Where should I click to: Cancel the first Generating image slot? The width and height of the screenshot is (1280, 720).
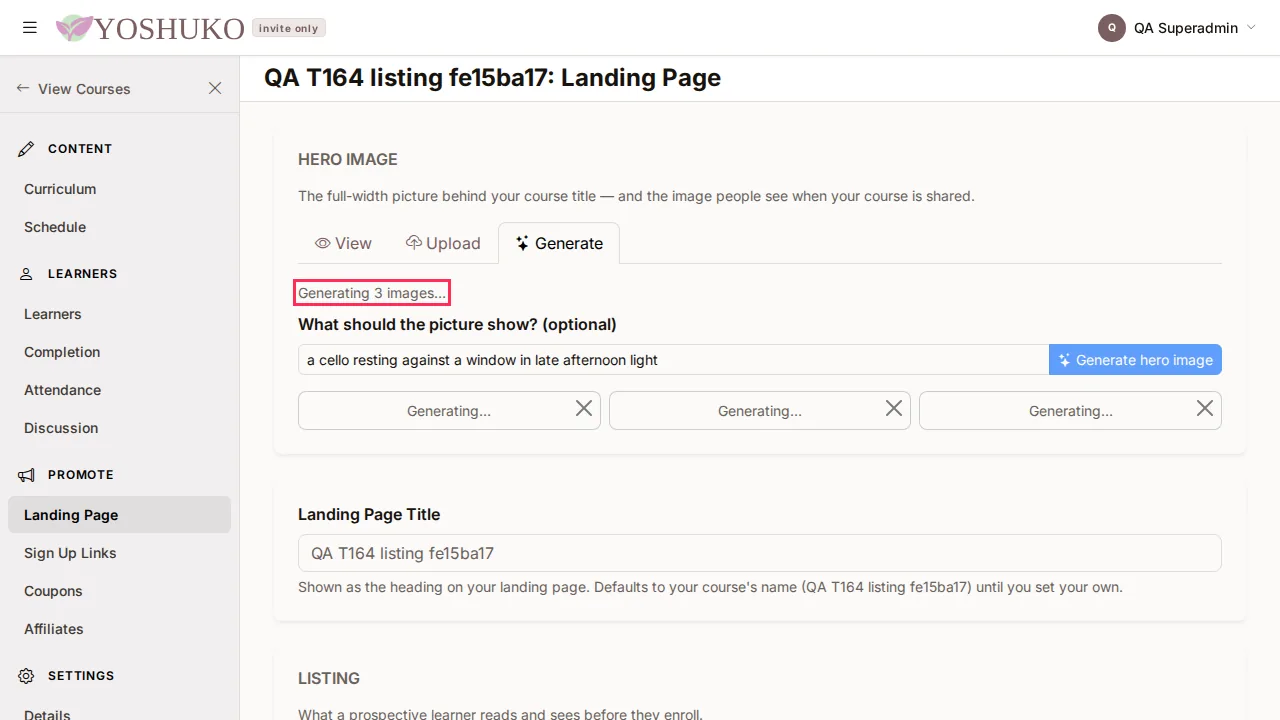[x=584, y=408]
